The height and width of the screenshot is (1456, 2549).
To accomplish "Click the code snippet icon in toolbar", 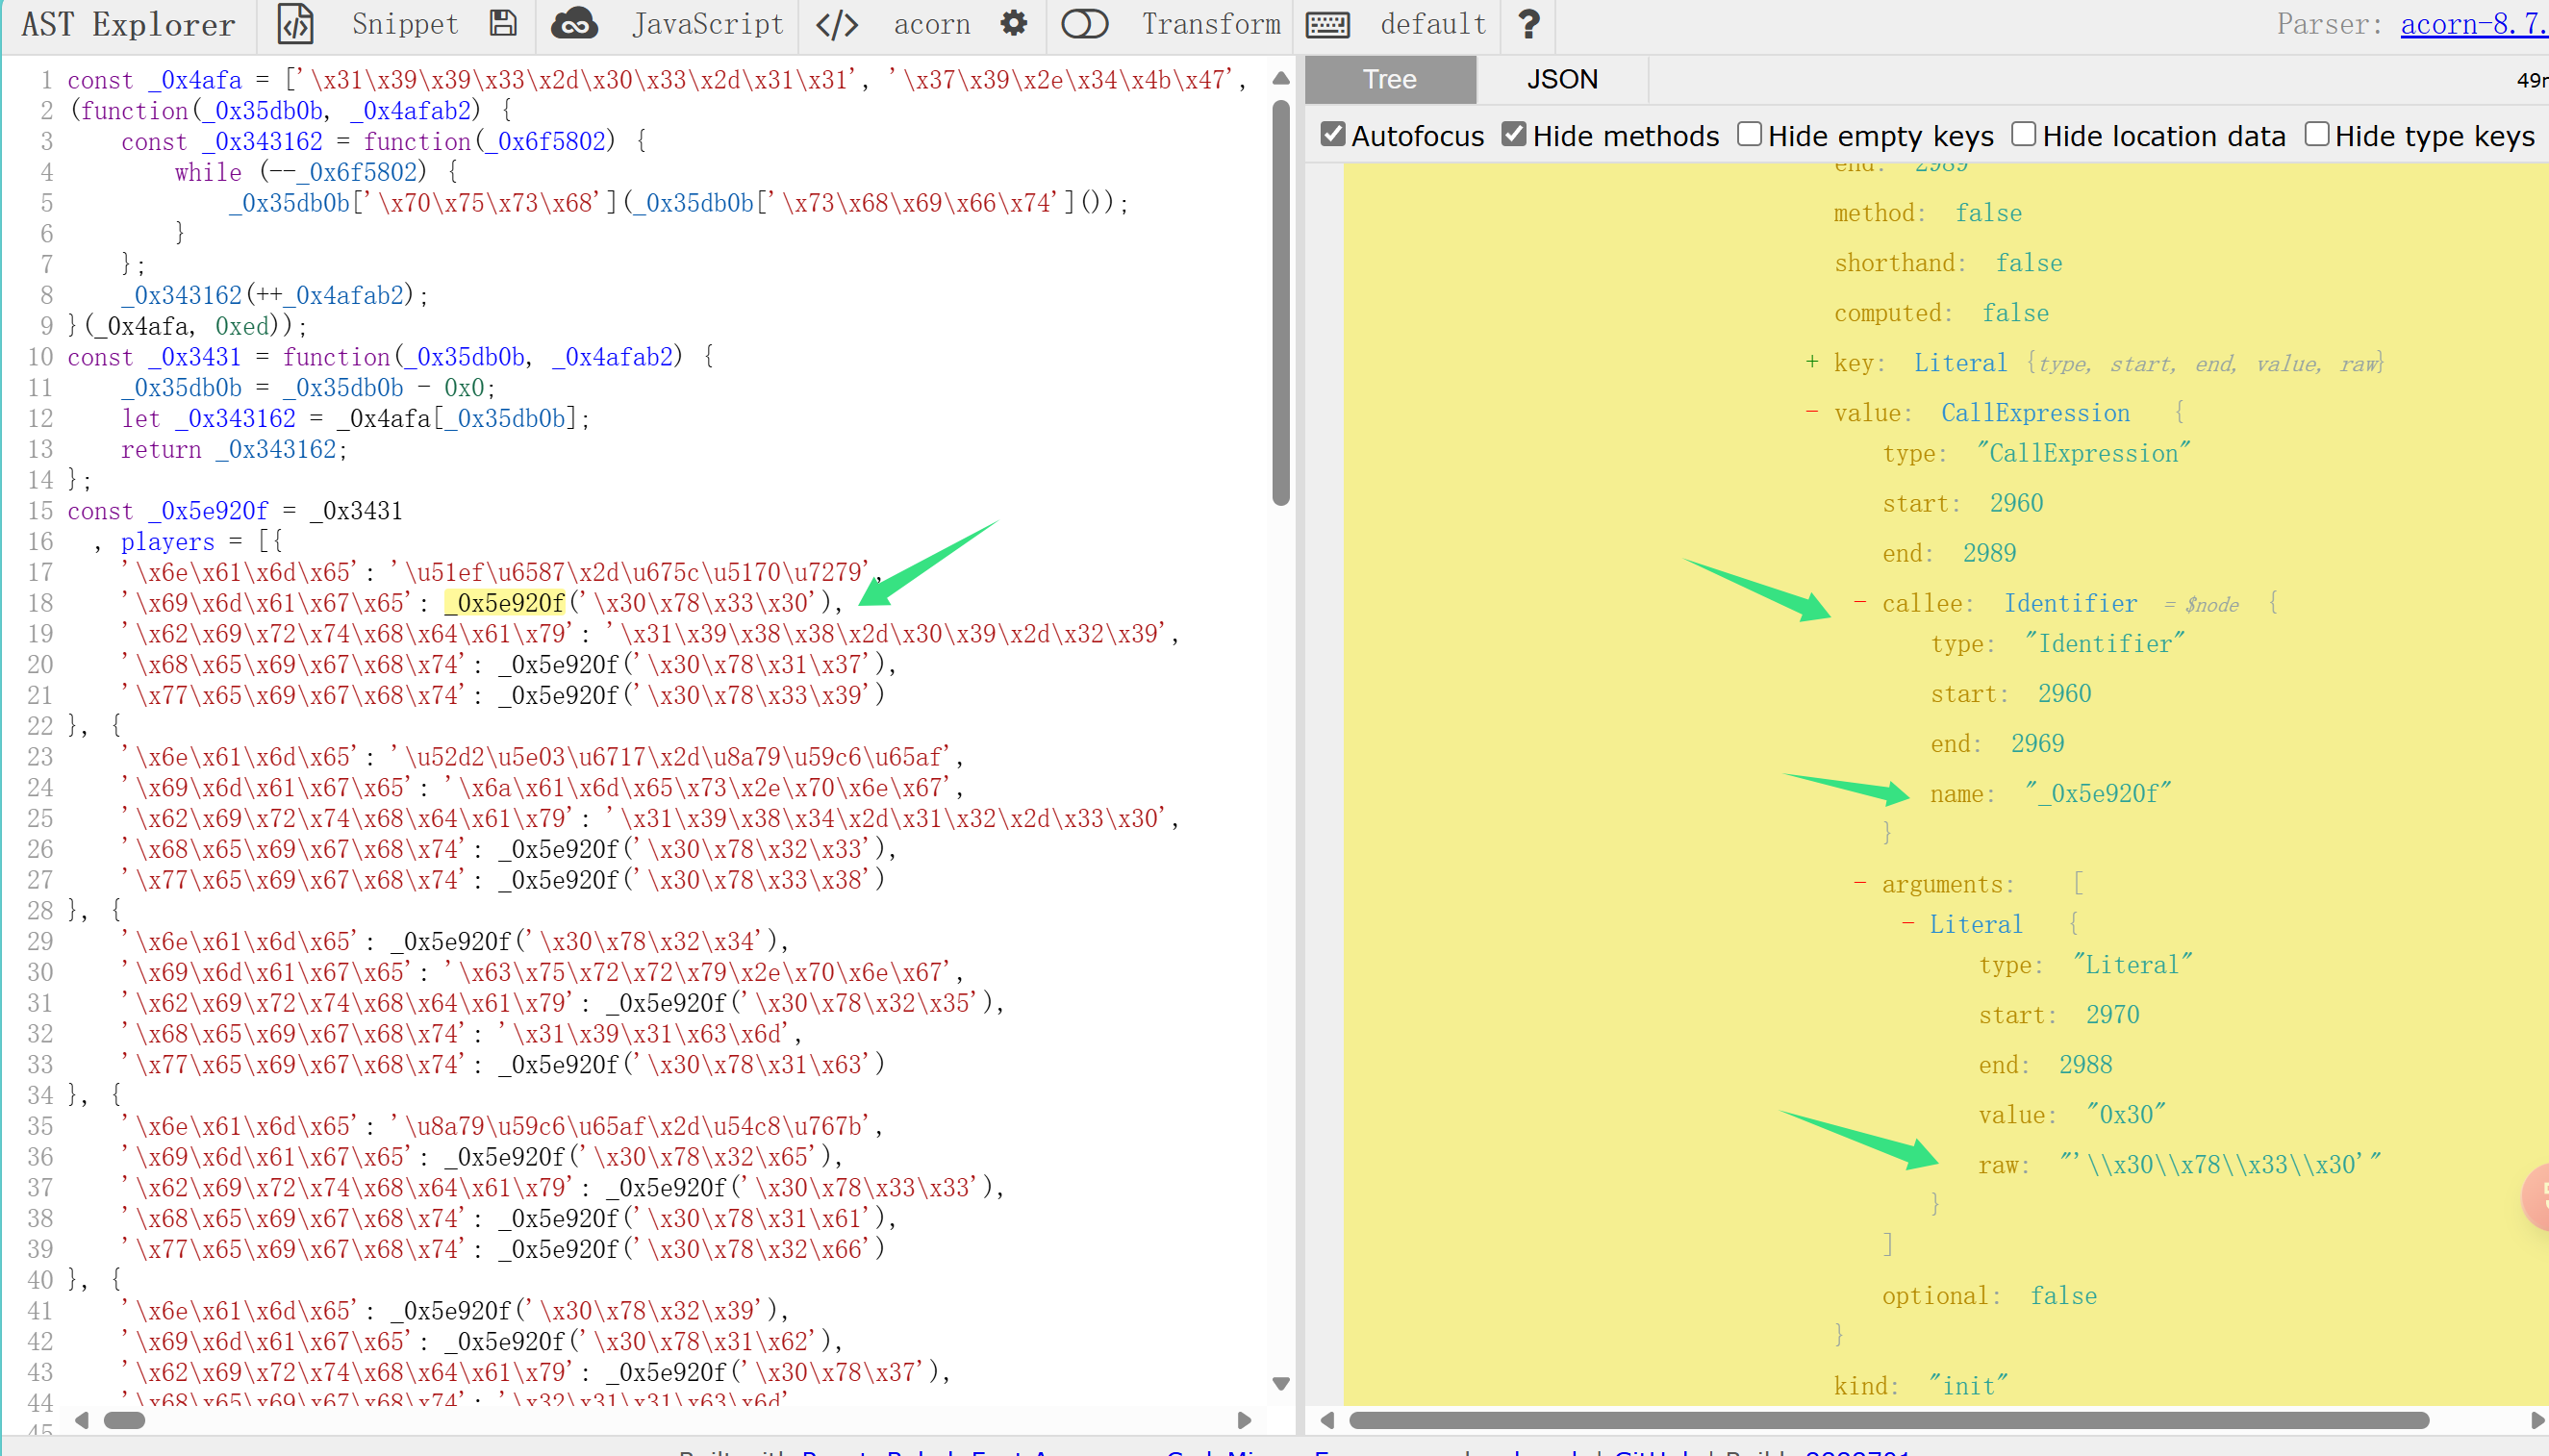I will click(x=295, y=24).
